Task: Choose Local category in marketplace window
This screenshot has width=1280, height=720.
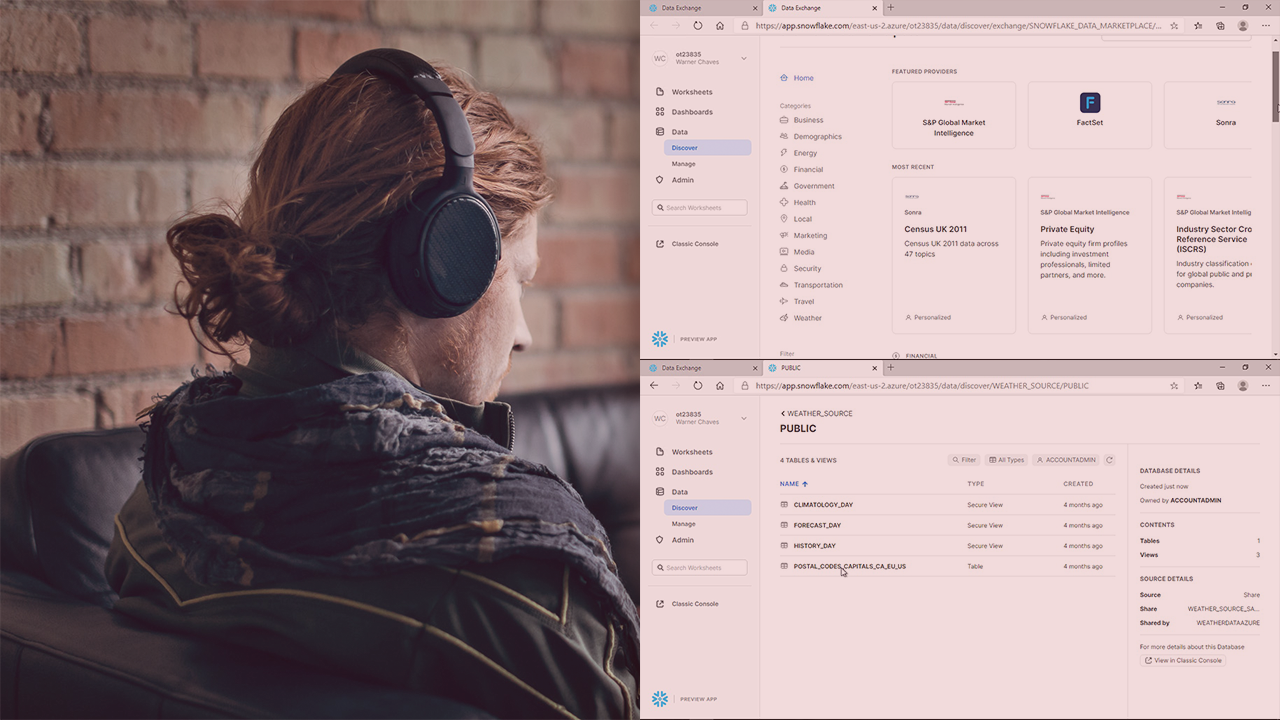Action: point(795,219)
